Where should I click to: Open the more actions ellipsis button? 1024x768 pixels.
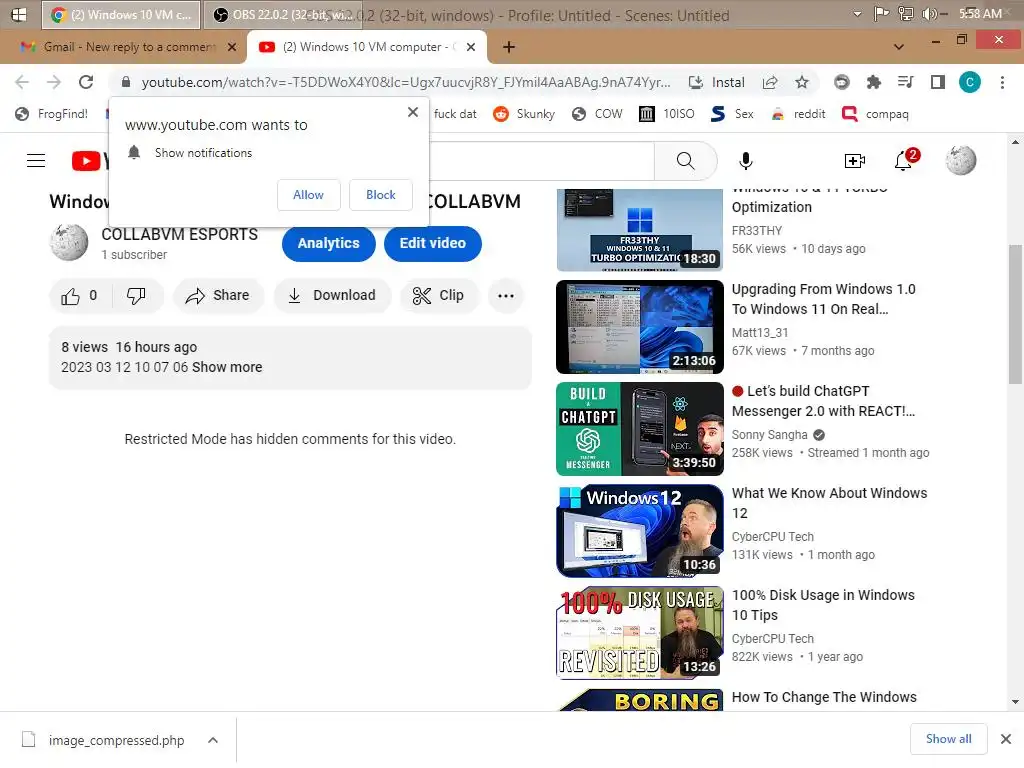point(505,296)
